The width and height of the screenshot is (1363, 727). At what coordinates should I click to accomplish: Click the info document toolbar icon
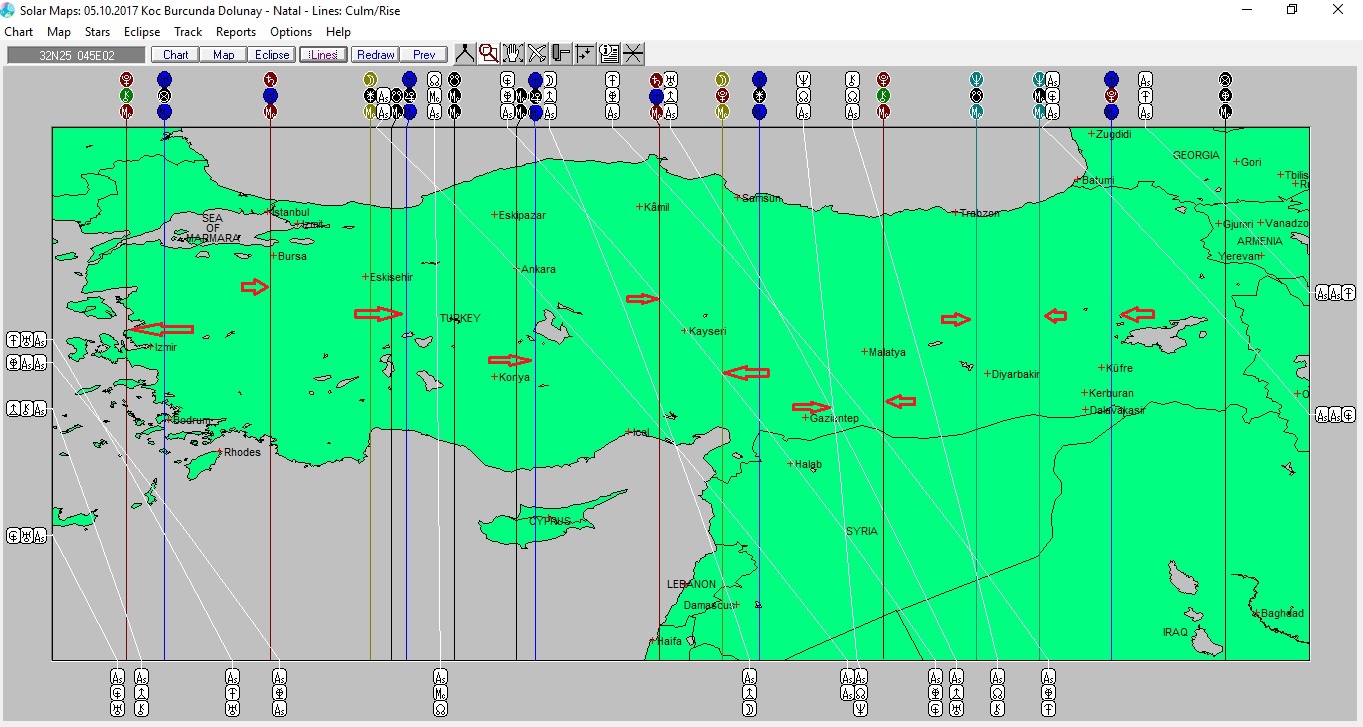(x=609, y=54)
